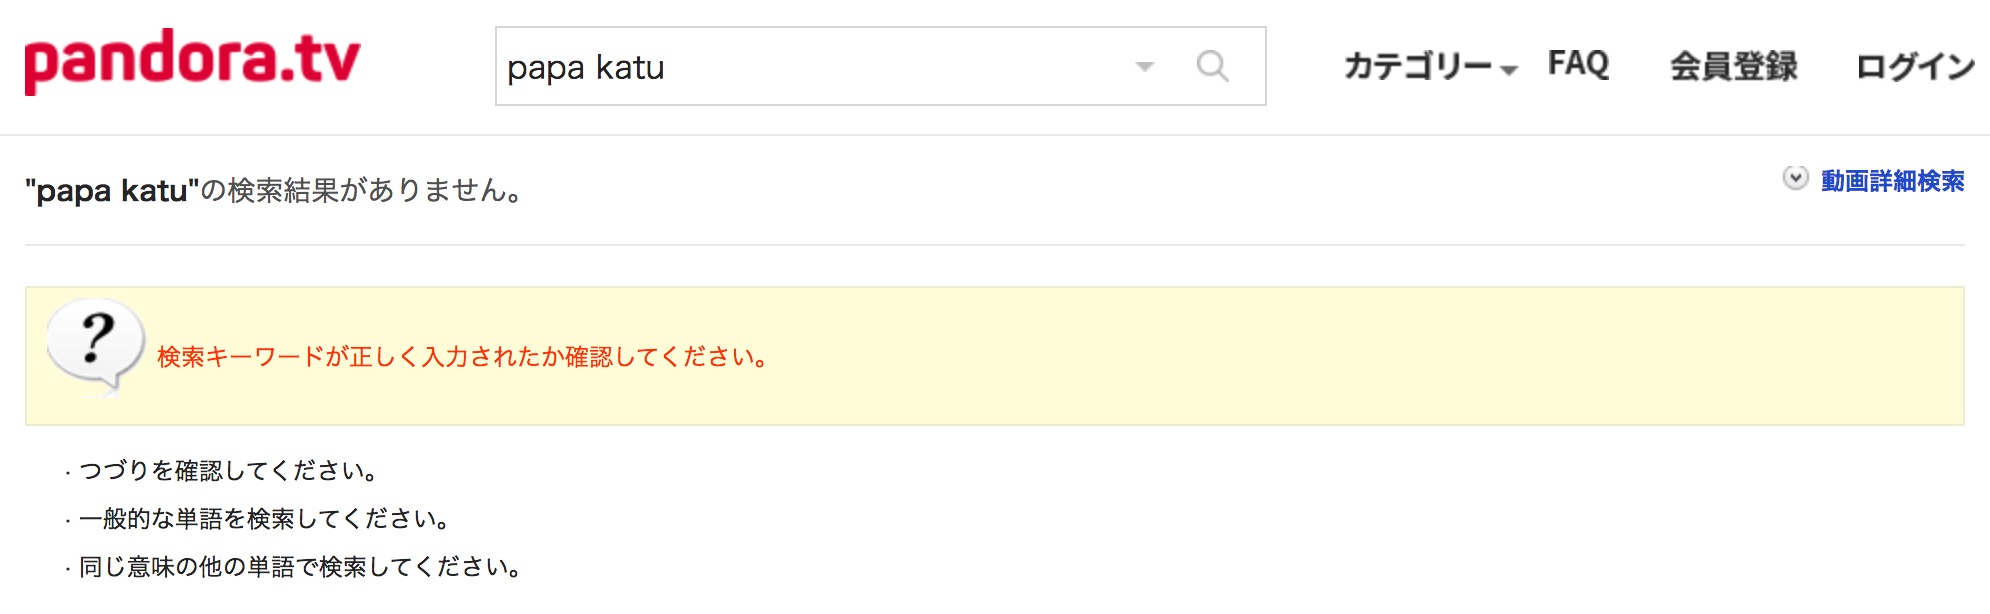Open the FAQ page

[x=1578, y=64]
